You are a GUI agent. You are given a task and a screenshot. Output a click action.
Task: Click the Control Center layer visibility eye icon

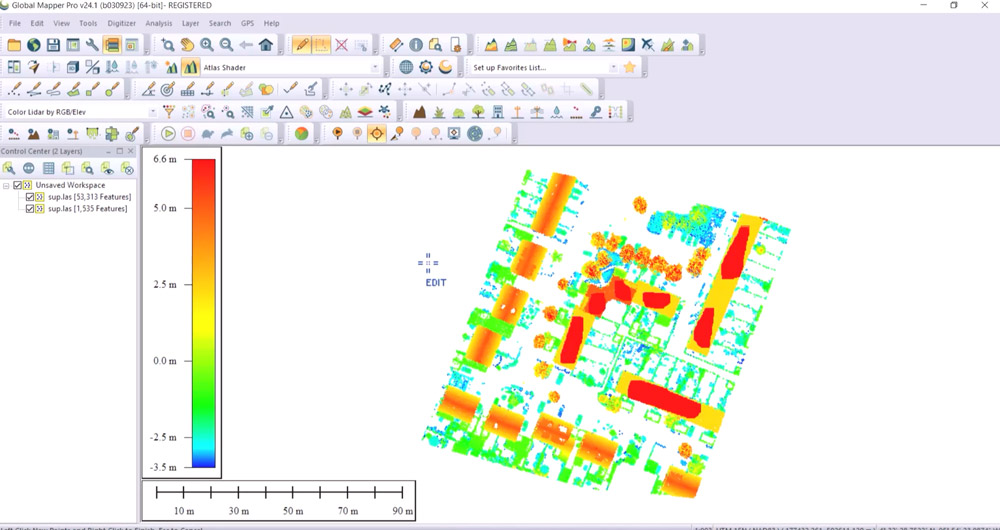[x=108, y=168]
